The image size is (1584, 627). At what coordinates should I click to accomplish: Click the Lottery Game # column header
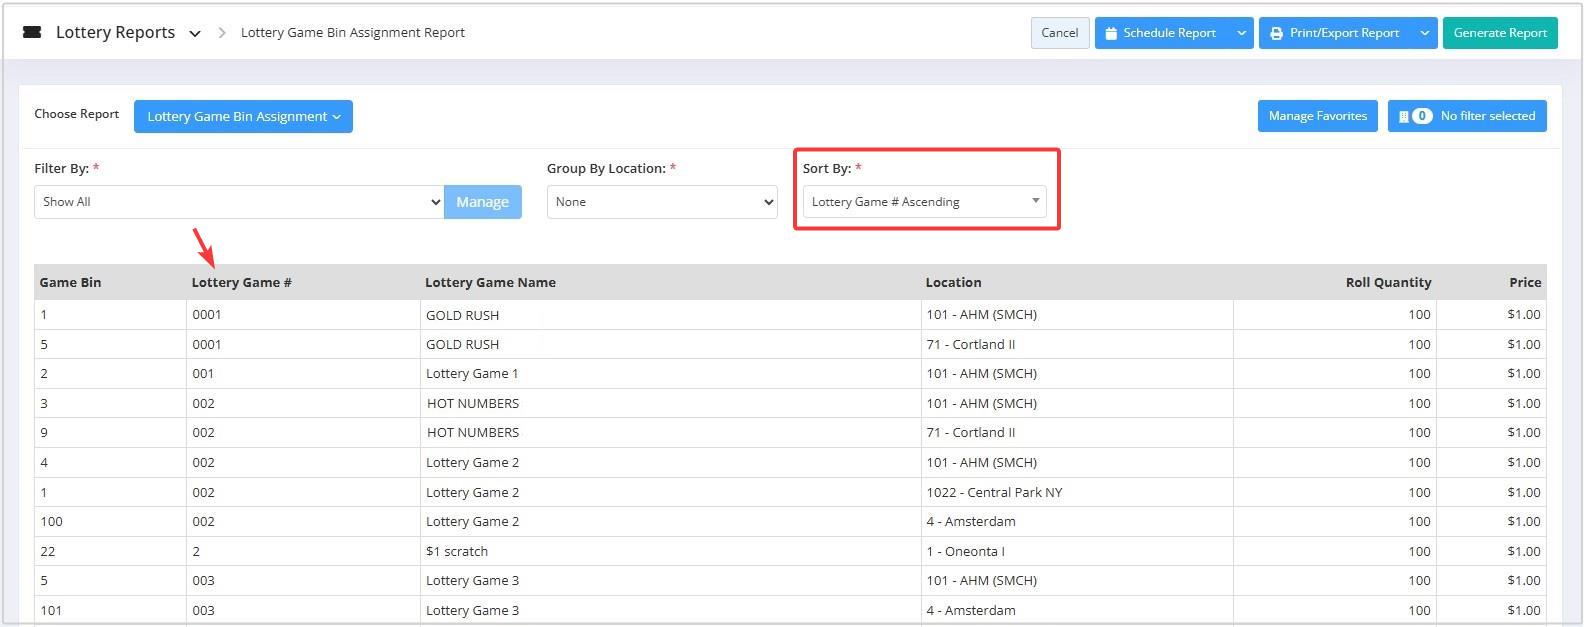(242, 282)
